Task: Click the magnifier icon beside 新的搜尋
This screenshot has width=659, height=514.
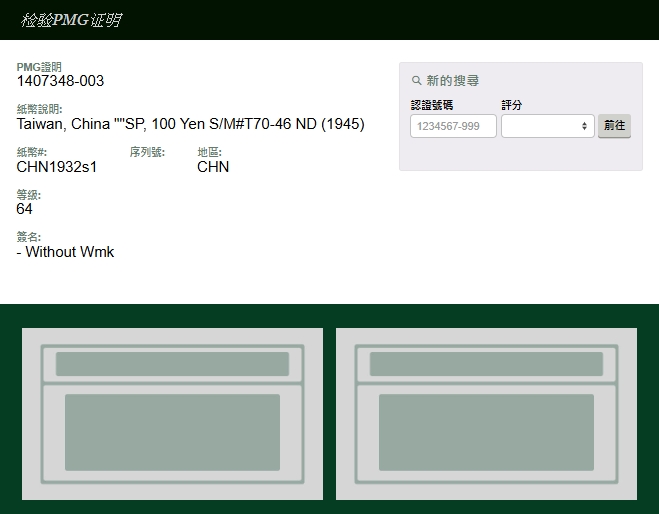Action: [416, 80]
